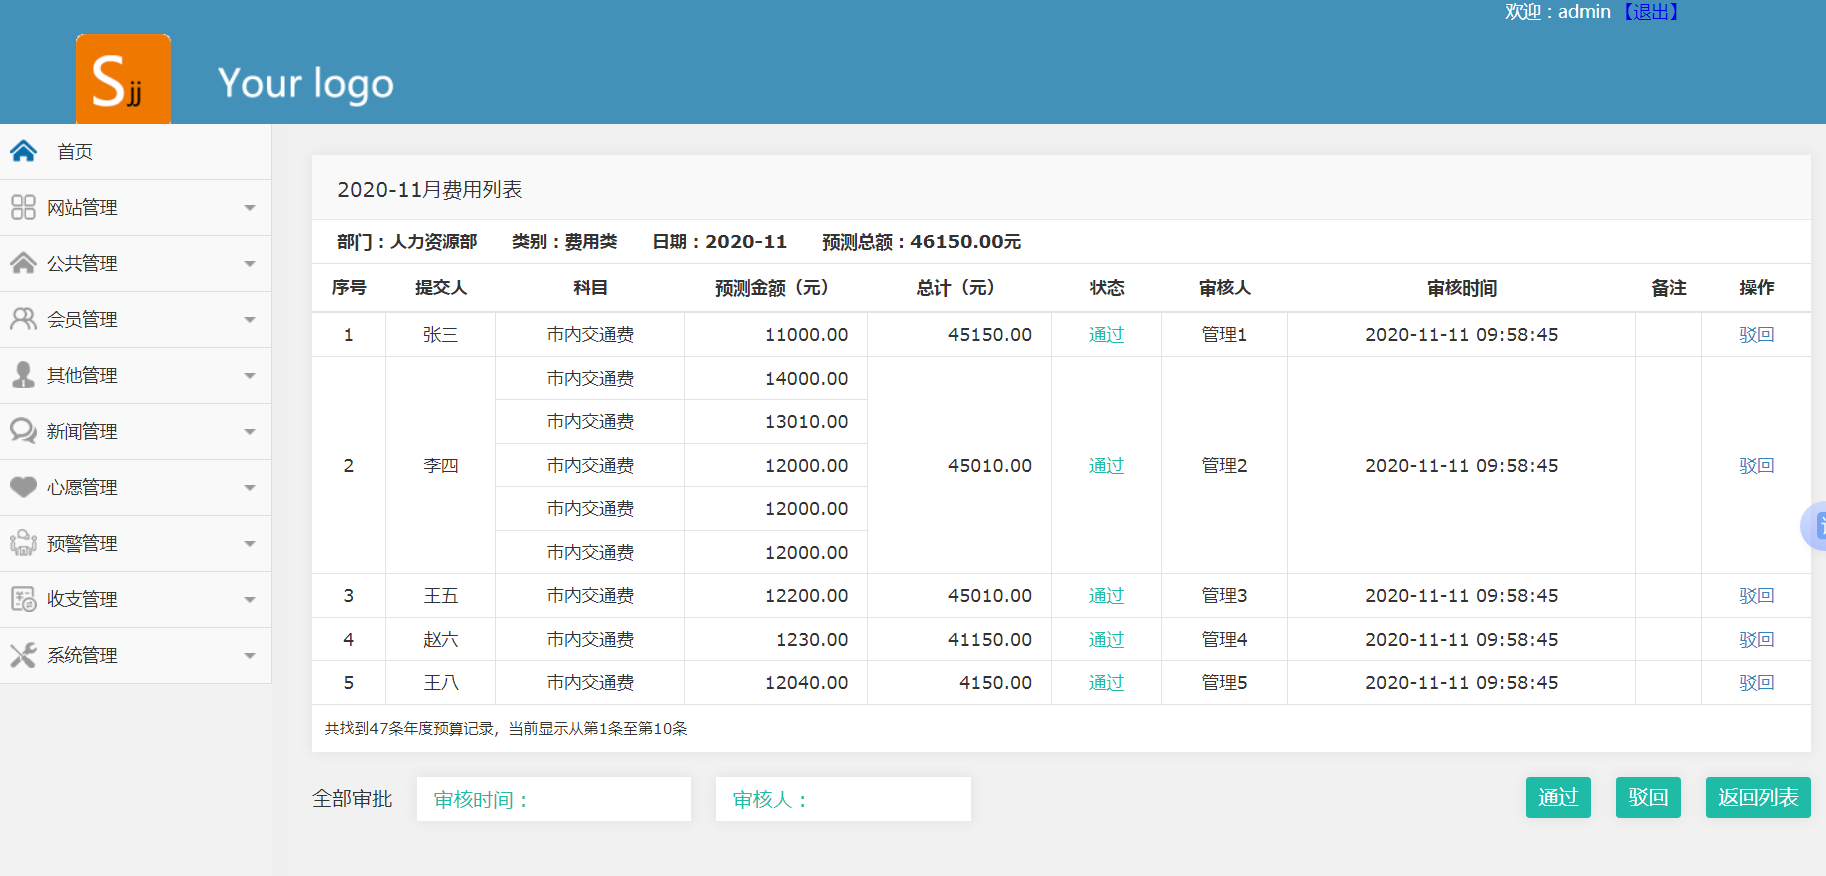1826x876 pixels.
Task: Click the 收支管理 ledger icon
Action: click(23, 599)
